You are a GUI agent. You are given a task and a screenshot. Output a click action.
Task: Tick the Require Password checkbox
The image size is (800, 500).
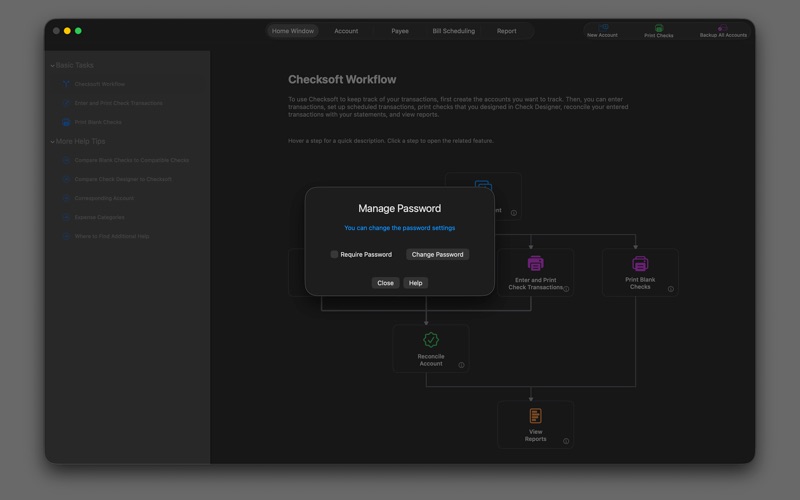(334, 254)
